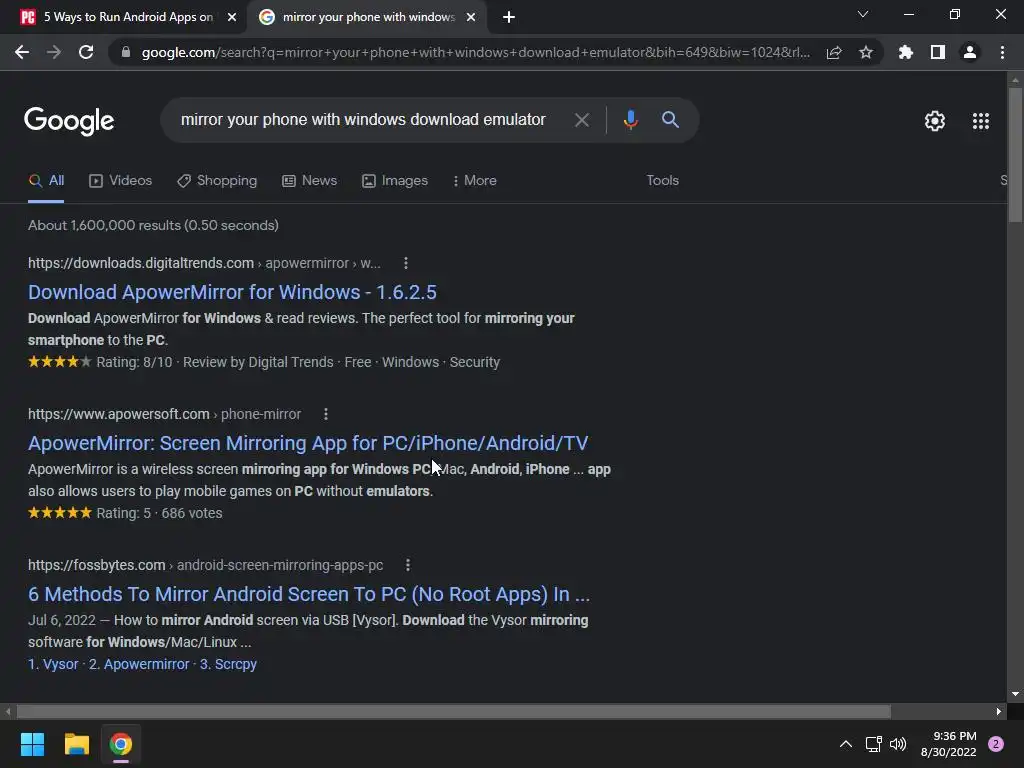Show hidden system tray icons
This screenshot has width=1024, height=768.
pos(845,744)
